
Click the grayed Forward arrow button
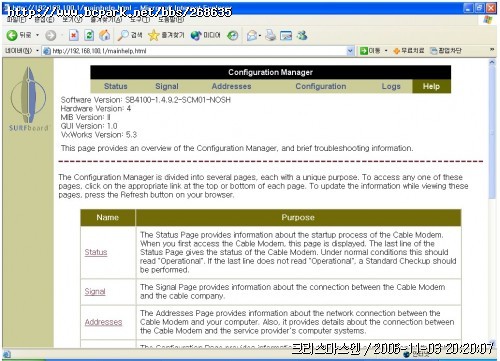click(51, 35)
